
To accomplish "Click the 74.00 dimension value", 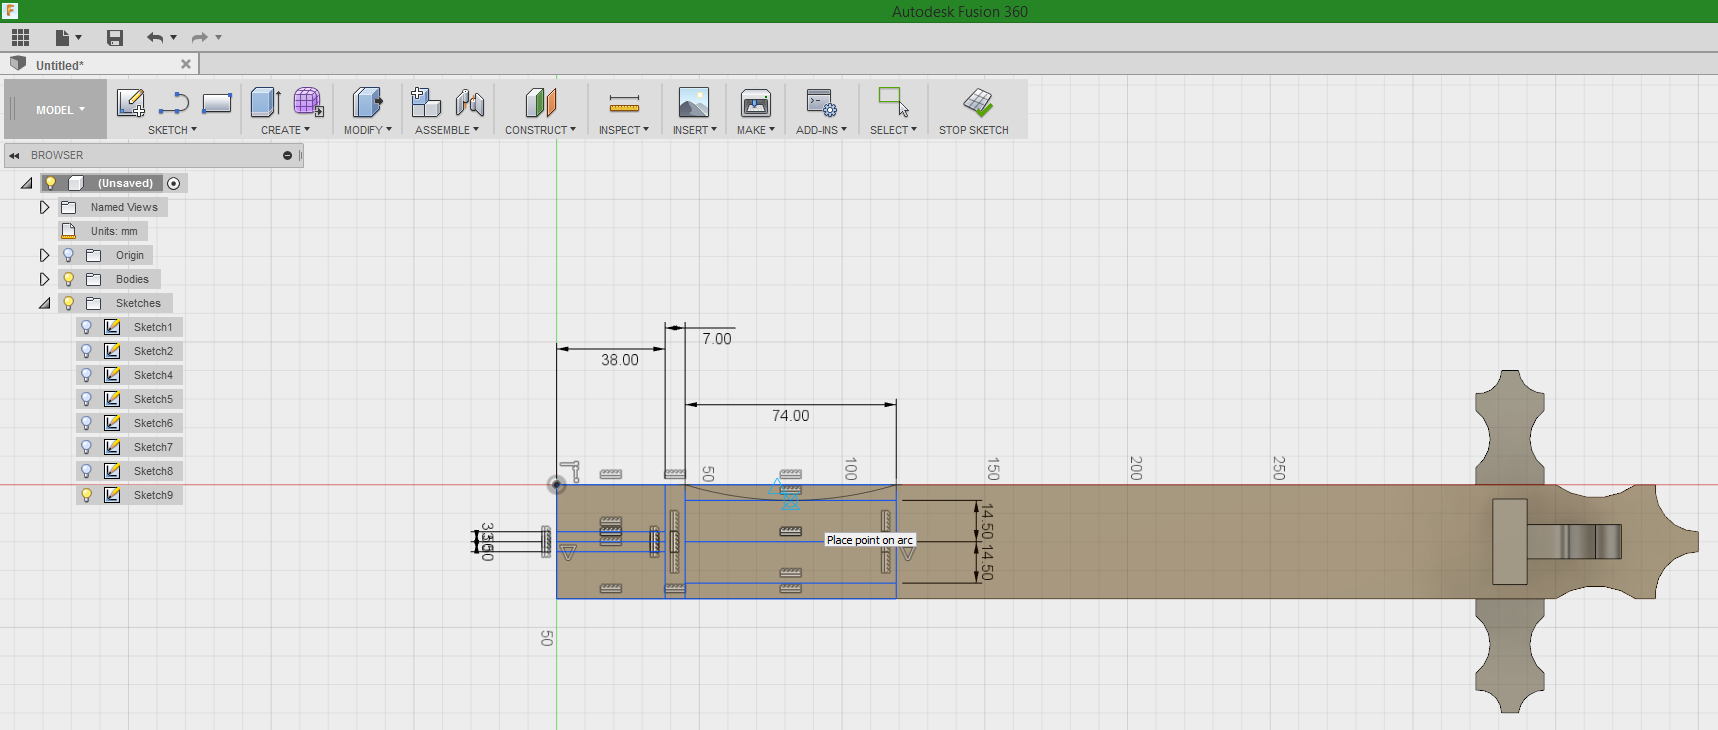I will pyautogui.click(x=790, y=416).
